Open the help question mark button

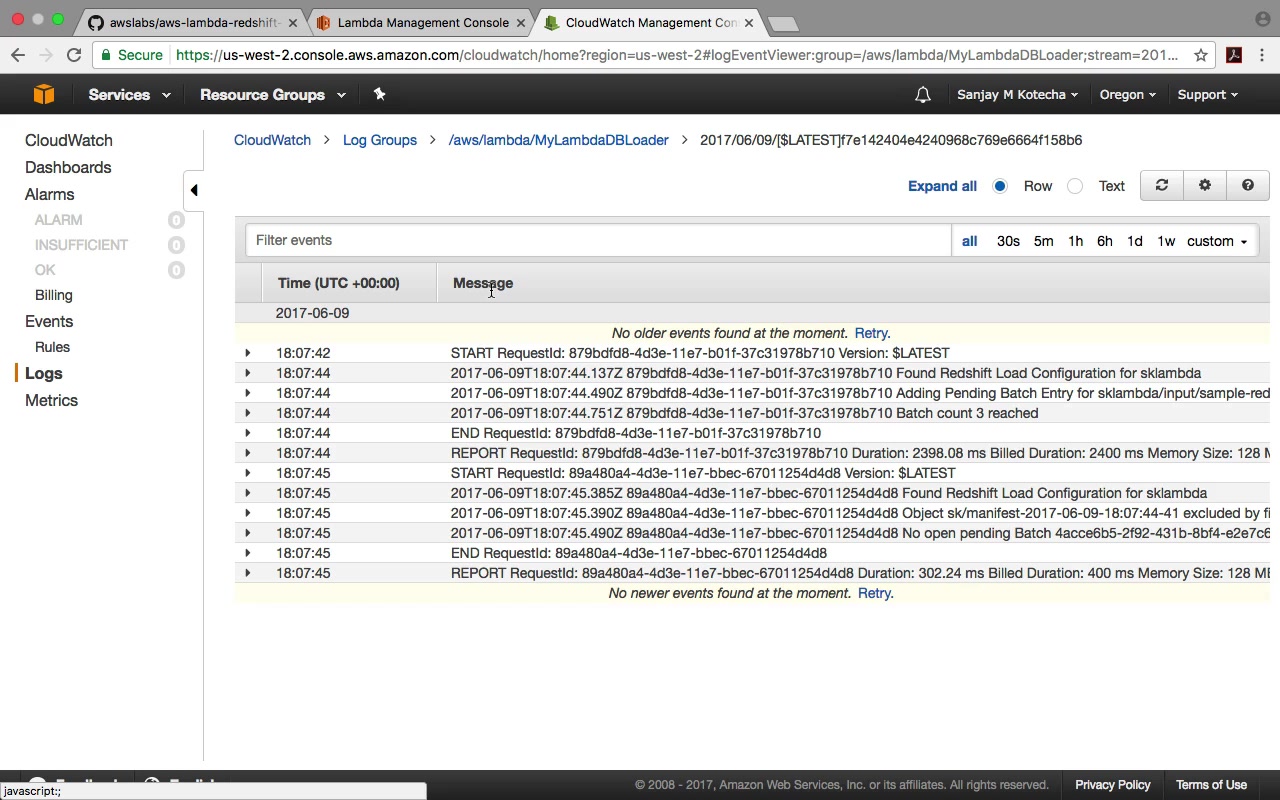click(x=1248, y=185)
